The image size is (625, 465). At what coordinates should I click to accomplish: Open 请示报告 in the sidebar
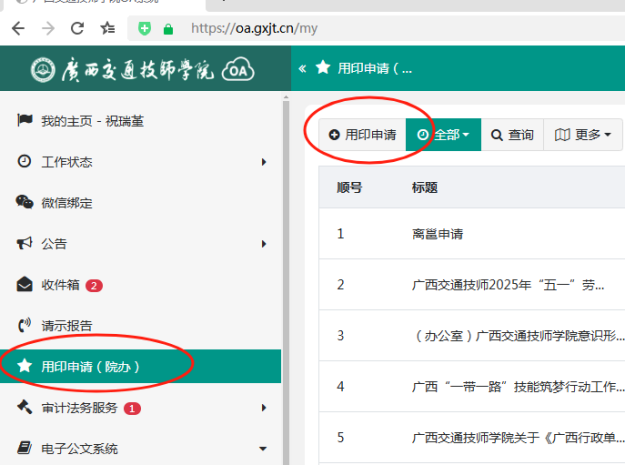click(66, 325)
